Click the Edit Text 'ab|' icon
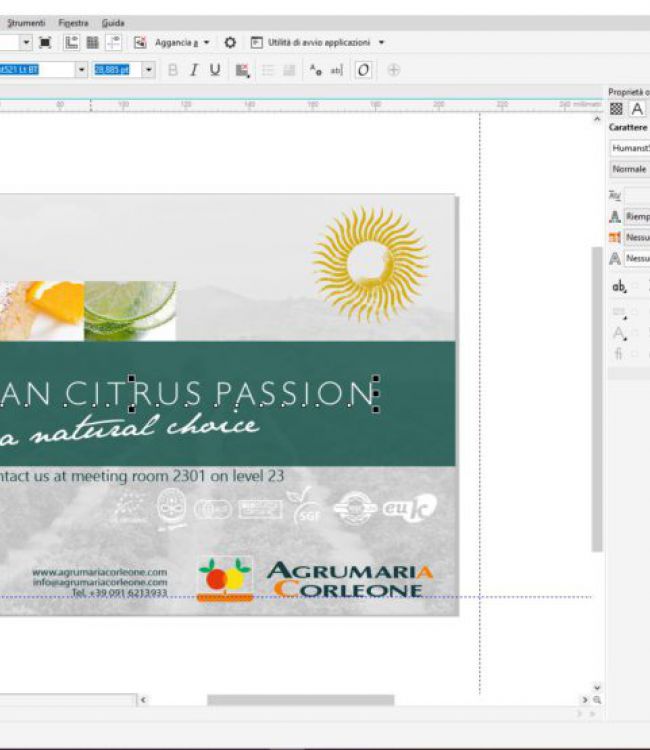This screenshot has width=650, height=750. point(336,70)
